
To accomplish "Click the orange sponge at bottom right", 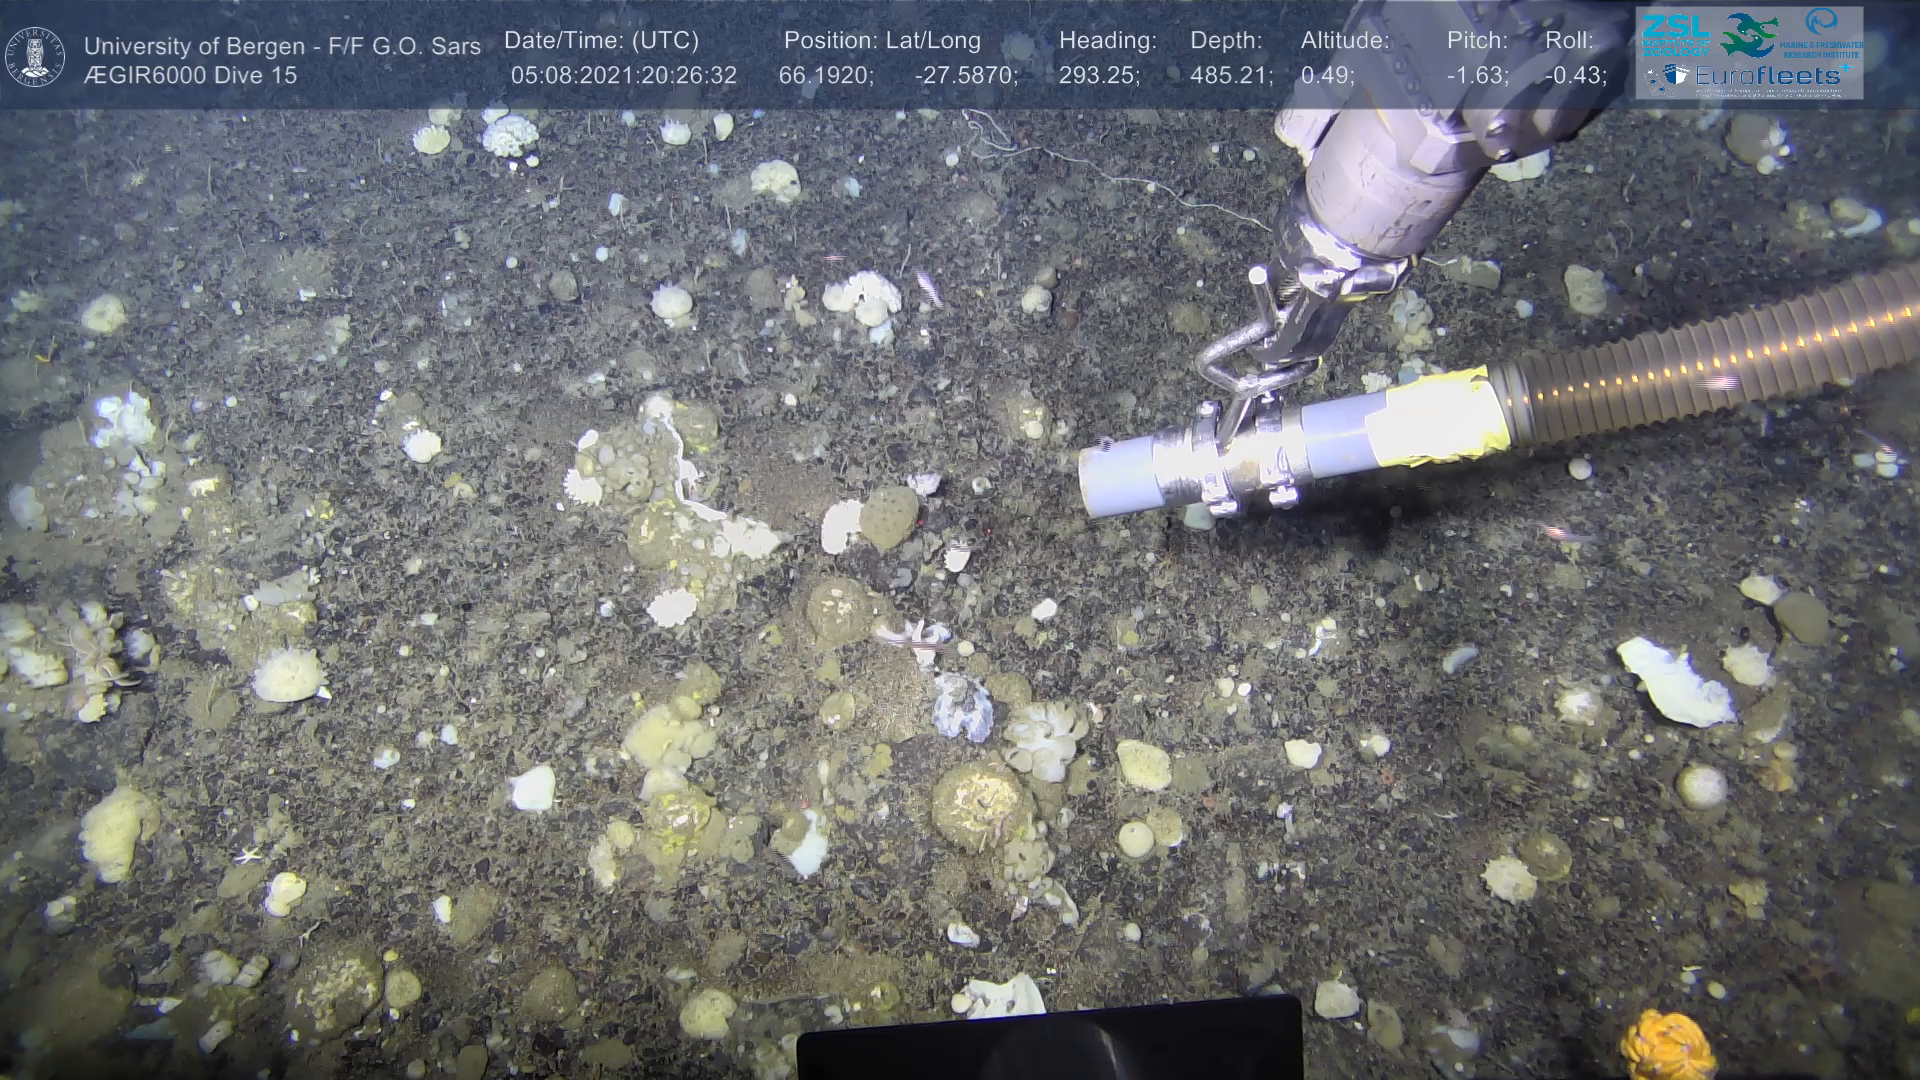I will (x=1667, y=1045).
